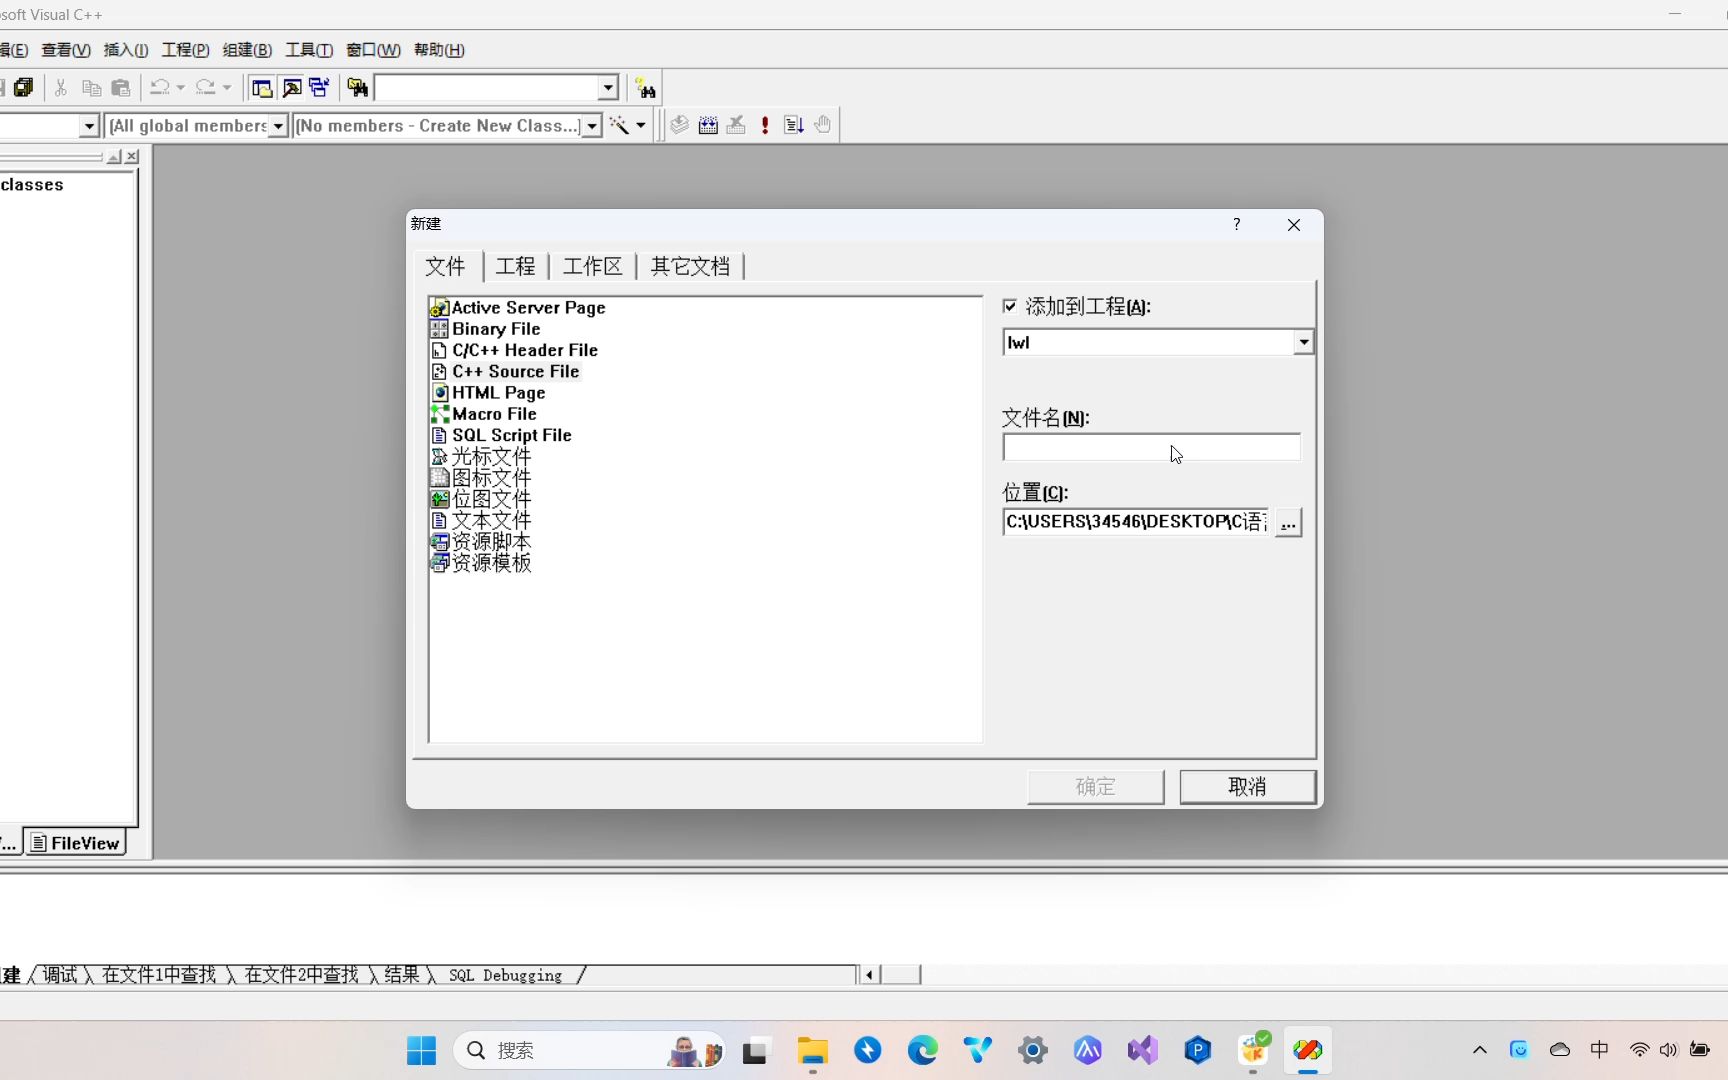Click the Redo arrow icon

coord(206,88)
